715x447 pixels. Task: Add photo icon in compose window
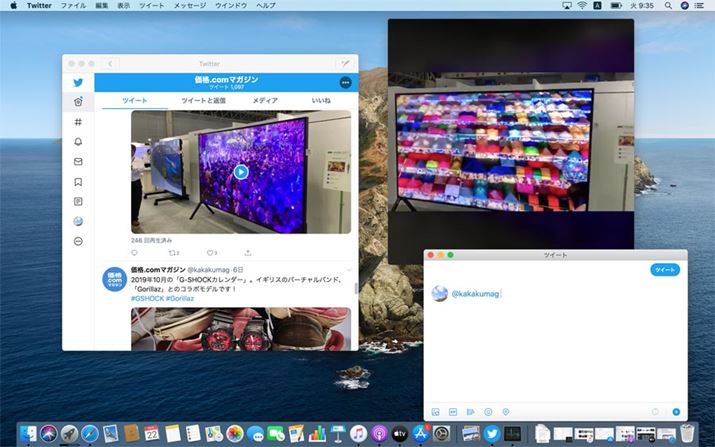[x=435, y=412]
